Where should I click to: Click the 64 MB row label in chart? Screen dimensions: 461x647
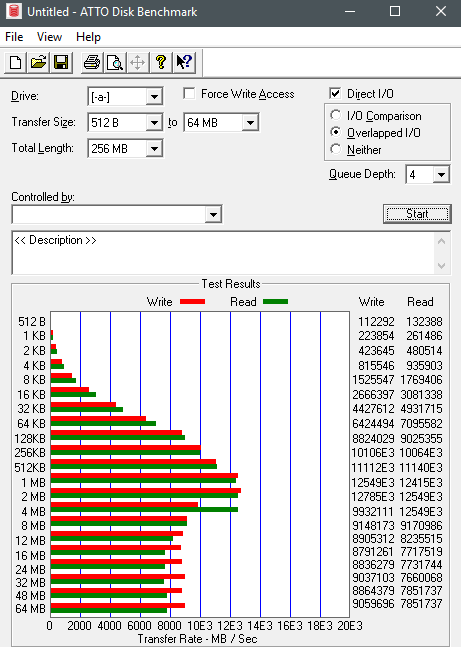[30, 609]
